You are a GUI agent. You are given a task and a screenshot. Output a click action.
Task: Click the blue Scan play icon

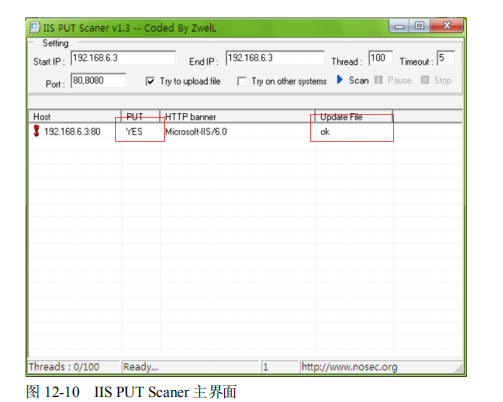click(339, 80)
